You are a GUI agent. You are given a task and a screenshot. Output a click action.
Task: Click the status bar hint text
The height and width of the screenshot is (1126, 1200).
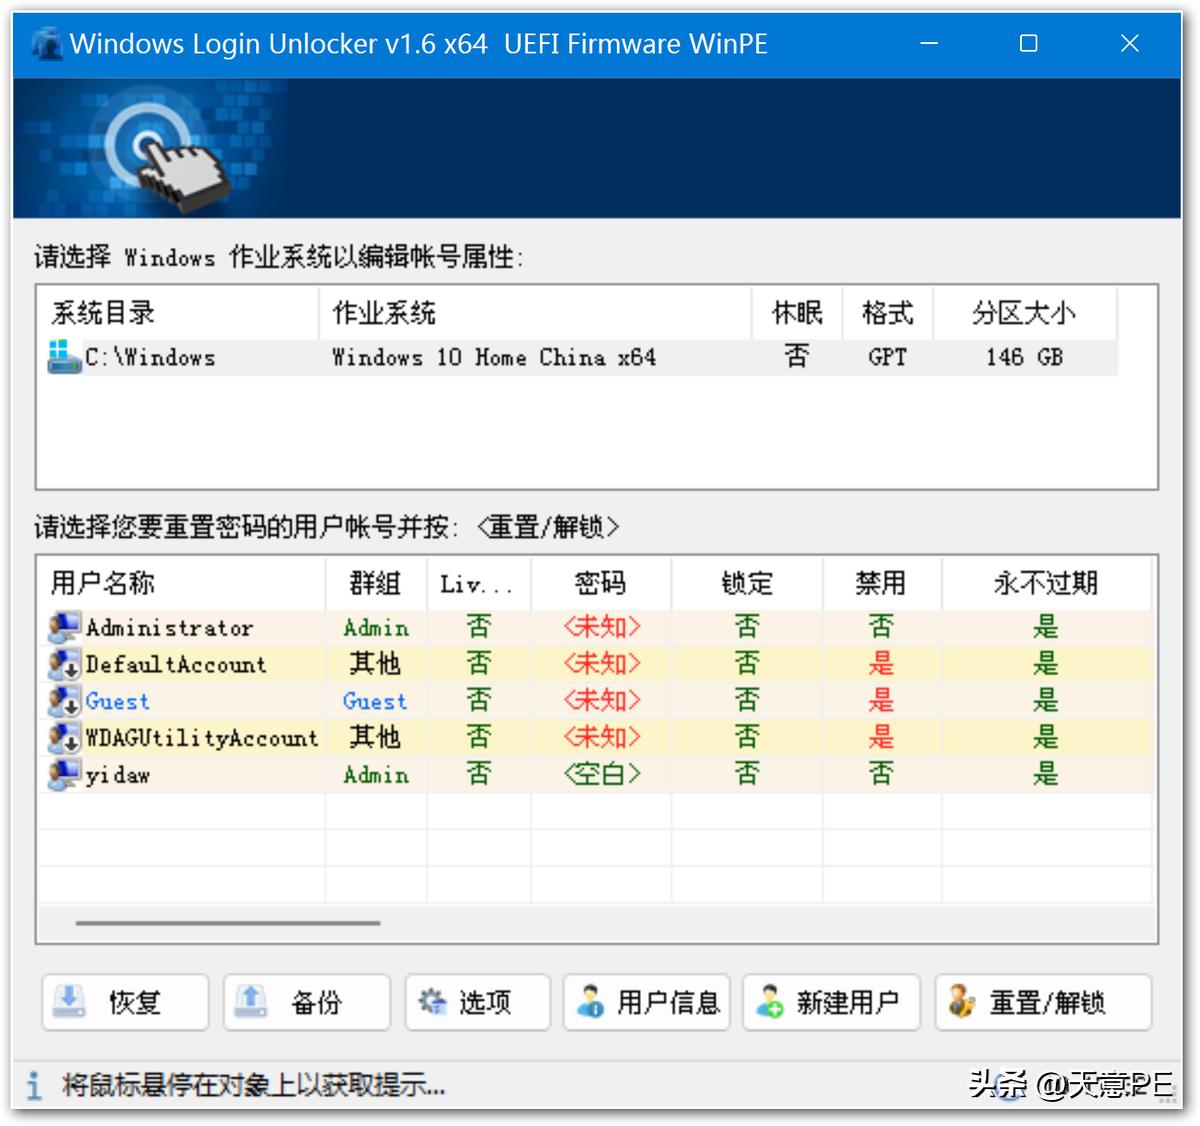254,1085
